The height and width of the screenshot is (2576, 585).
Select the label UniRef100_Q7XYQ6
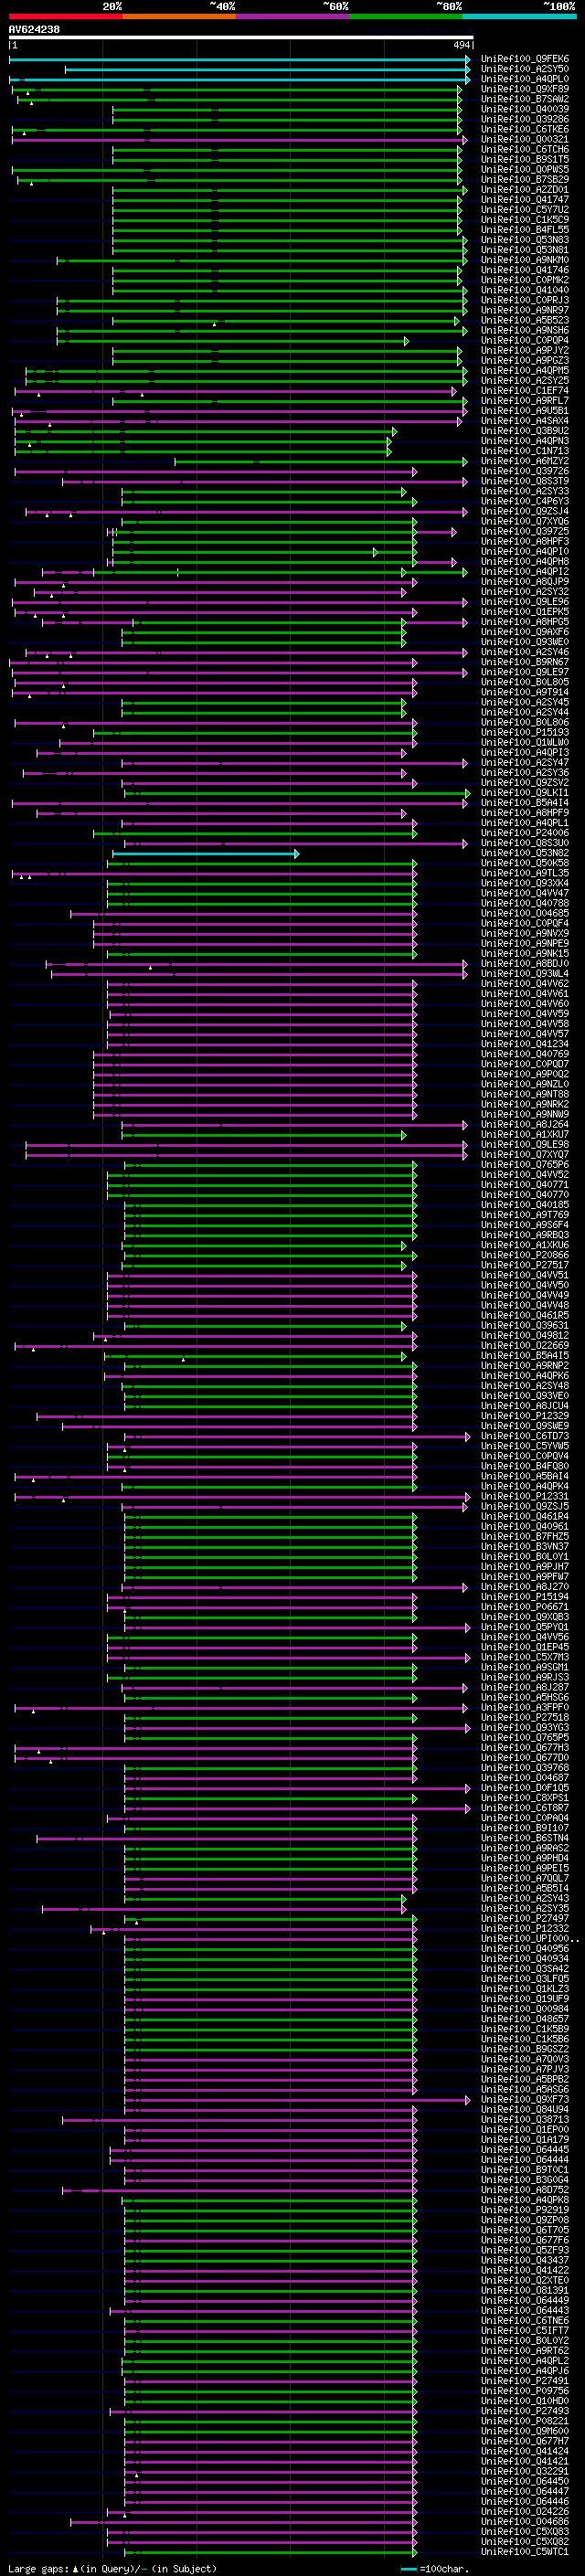(525, 521)
